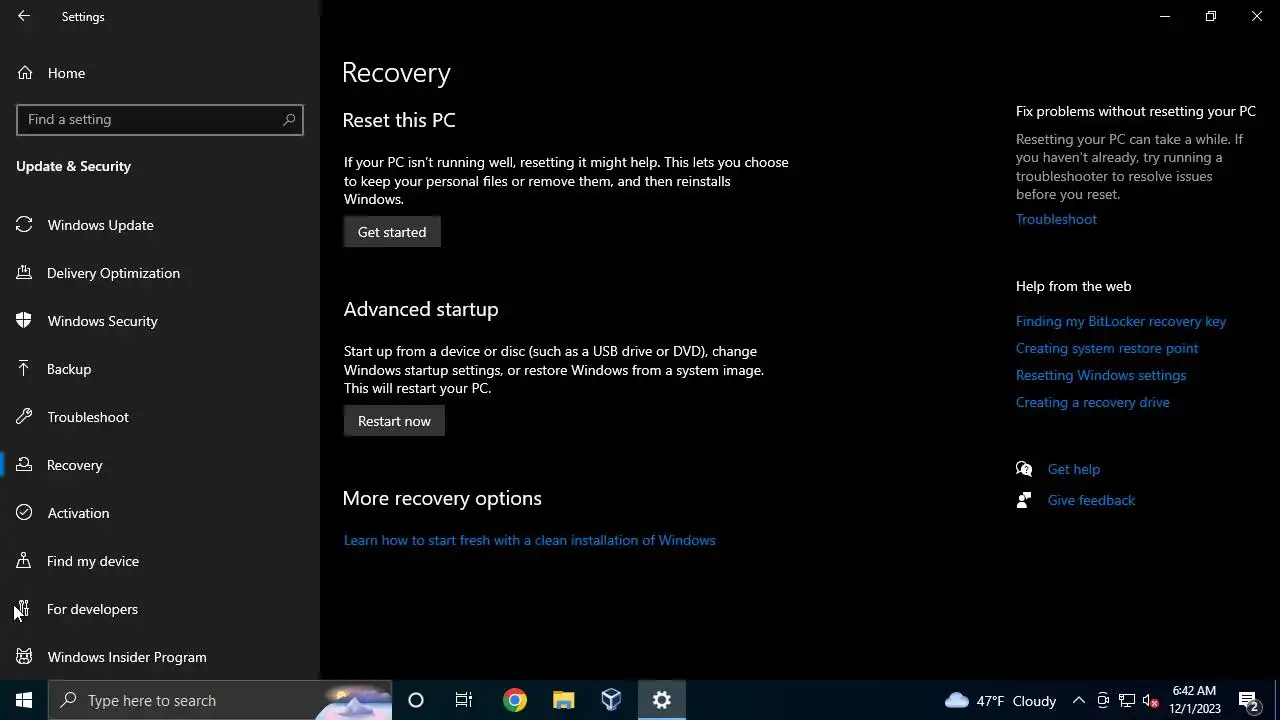Open Cortana circle icon on taskbar
The image size is (1280, 720).
416,700
